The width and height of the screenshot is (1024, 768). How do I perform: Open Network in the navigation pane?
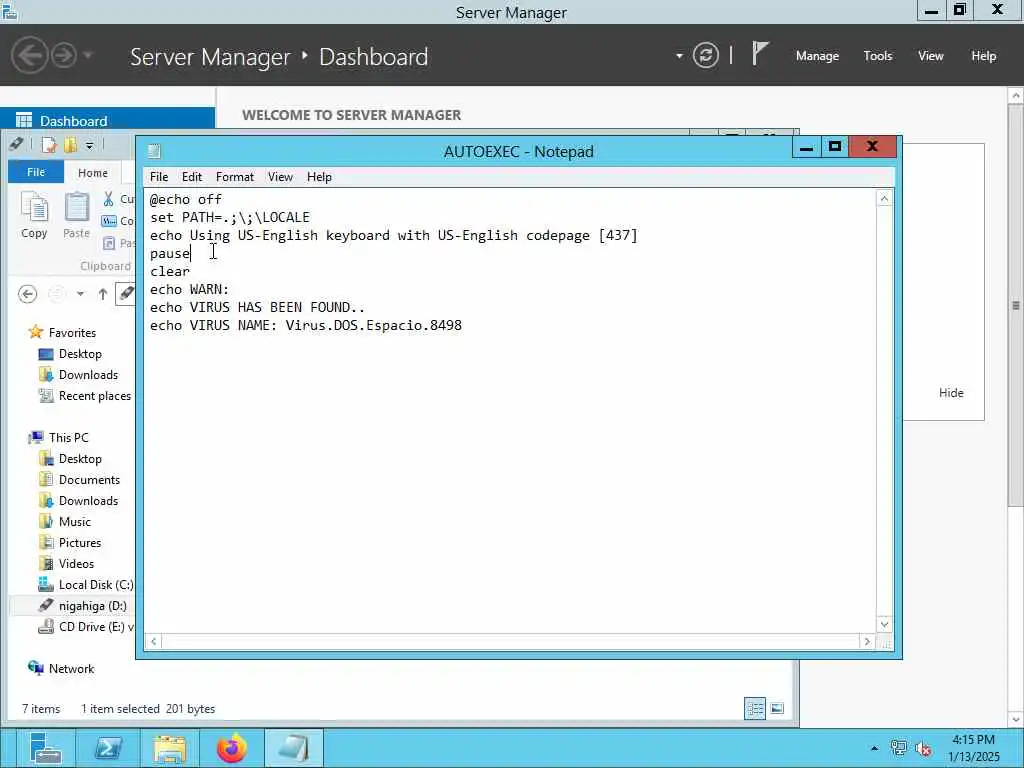(x=61, y=669)
